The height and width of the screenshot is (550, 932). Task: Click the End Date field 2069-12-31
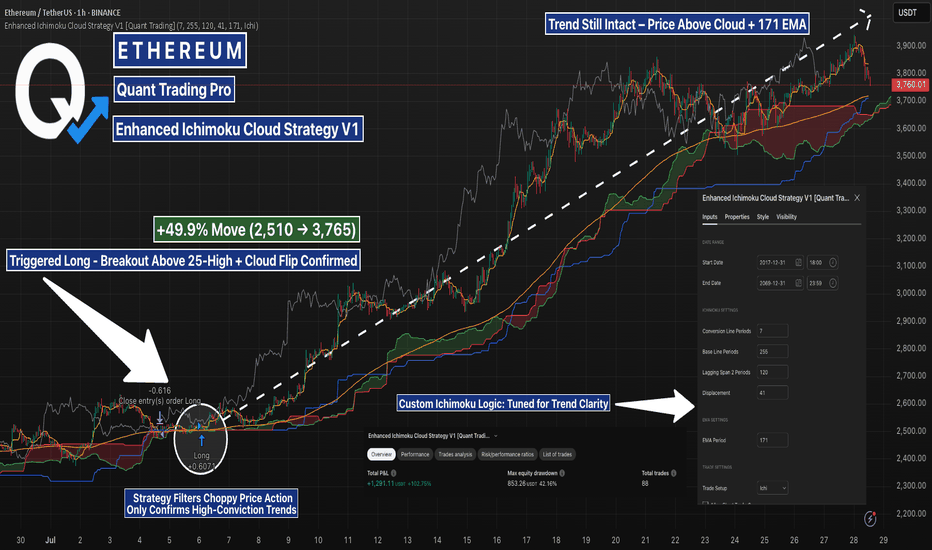click(x=780, y=283)
